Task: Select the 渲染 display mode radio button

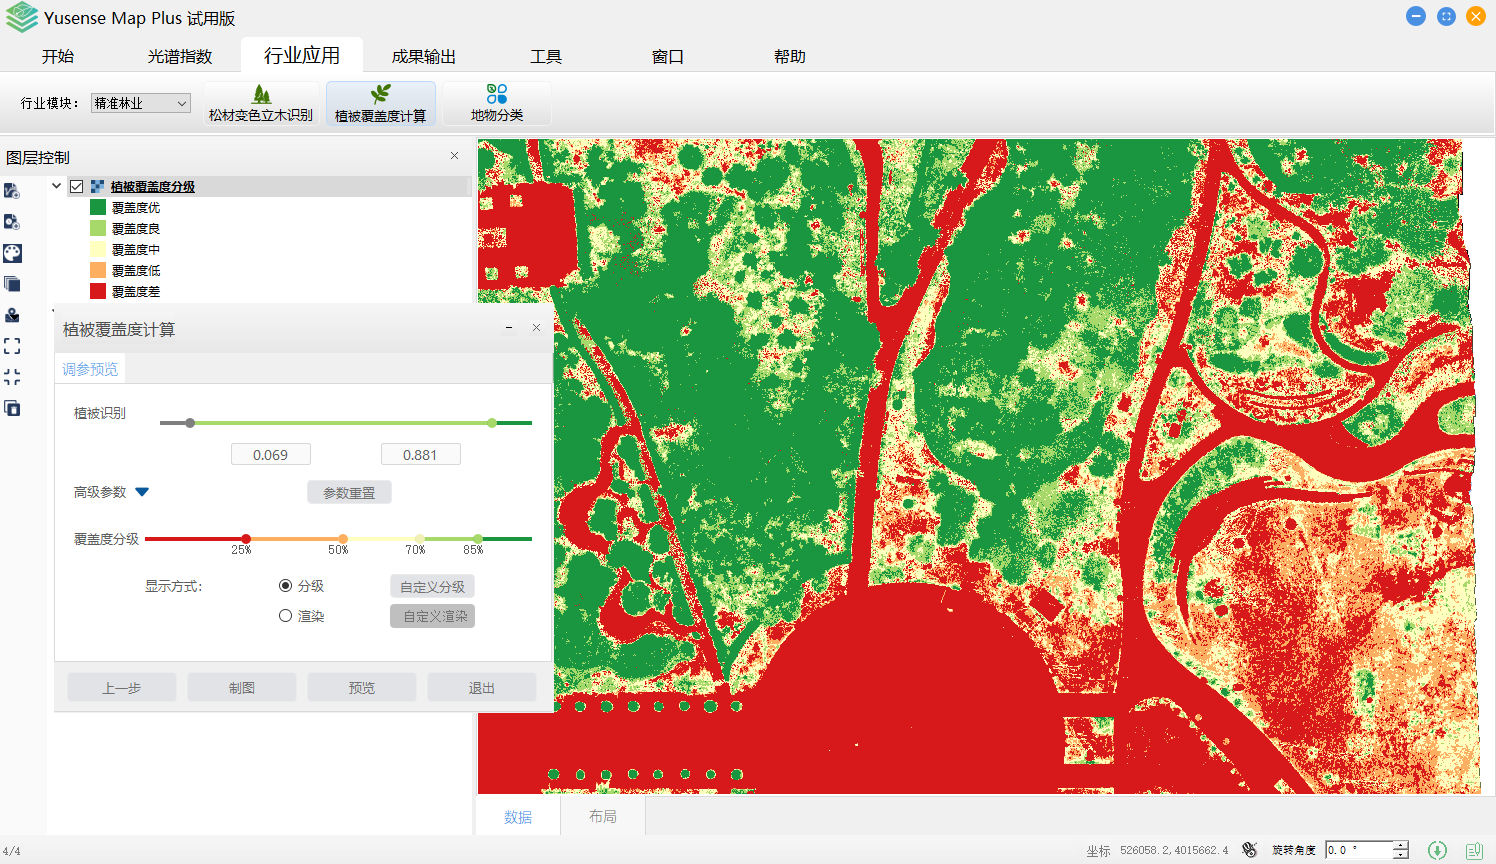Action: click(285, 616)
